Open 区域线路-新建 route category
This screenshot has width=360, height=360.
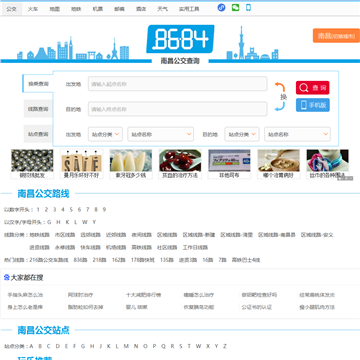tap(199, 235)
